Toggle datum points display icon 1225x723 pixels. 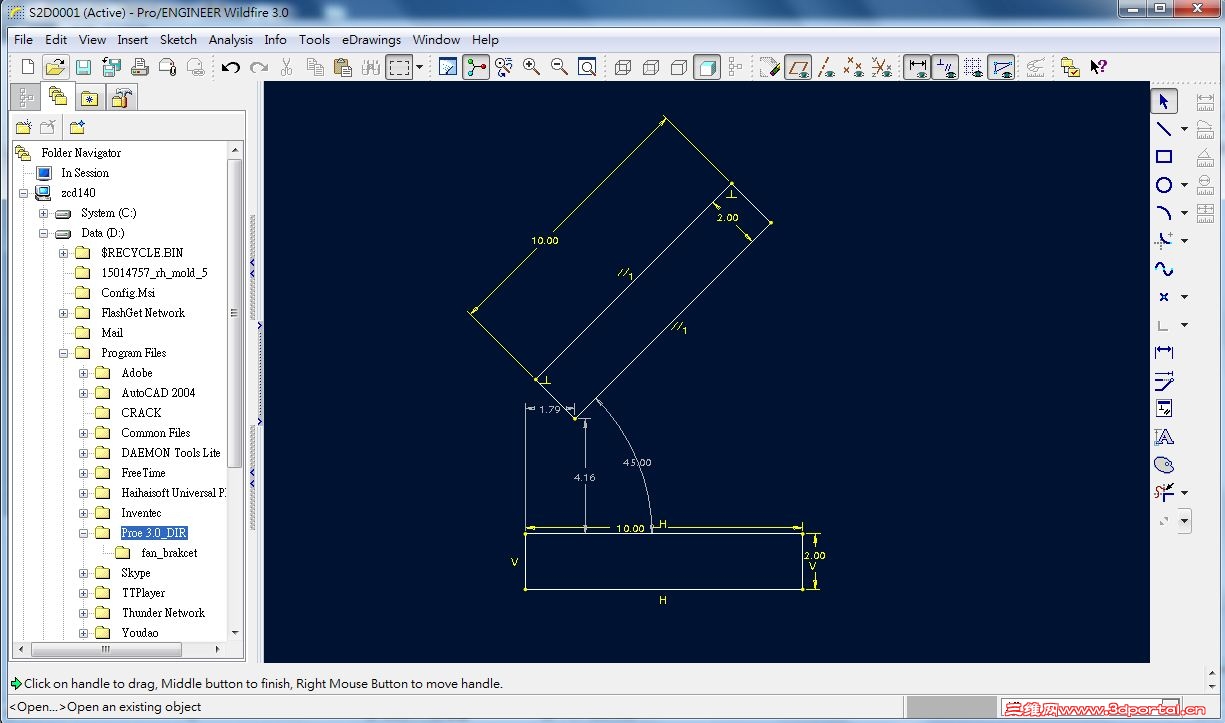click(x=853, y=67)
